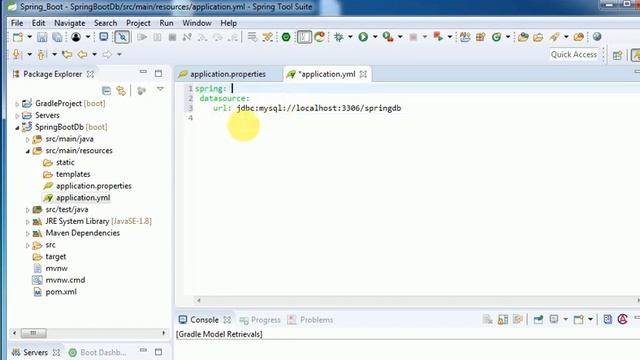640x360 pixels.
Task: Open the Edit menu
Action: (x=38, y=23)
